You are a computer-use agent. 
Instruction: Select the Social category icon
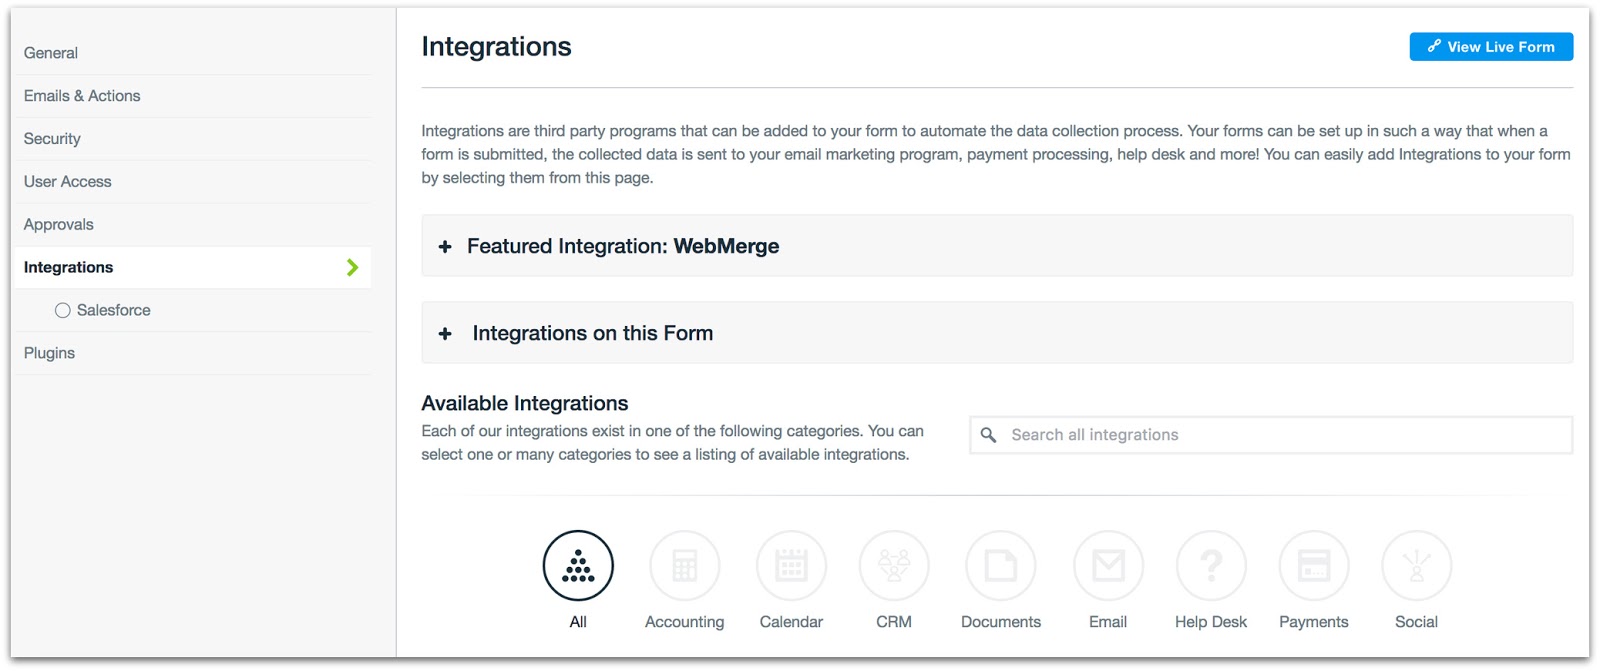[1416, 566]
